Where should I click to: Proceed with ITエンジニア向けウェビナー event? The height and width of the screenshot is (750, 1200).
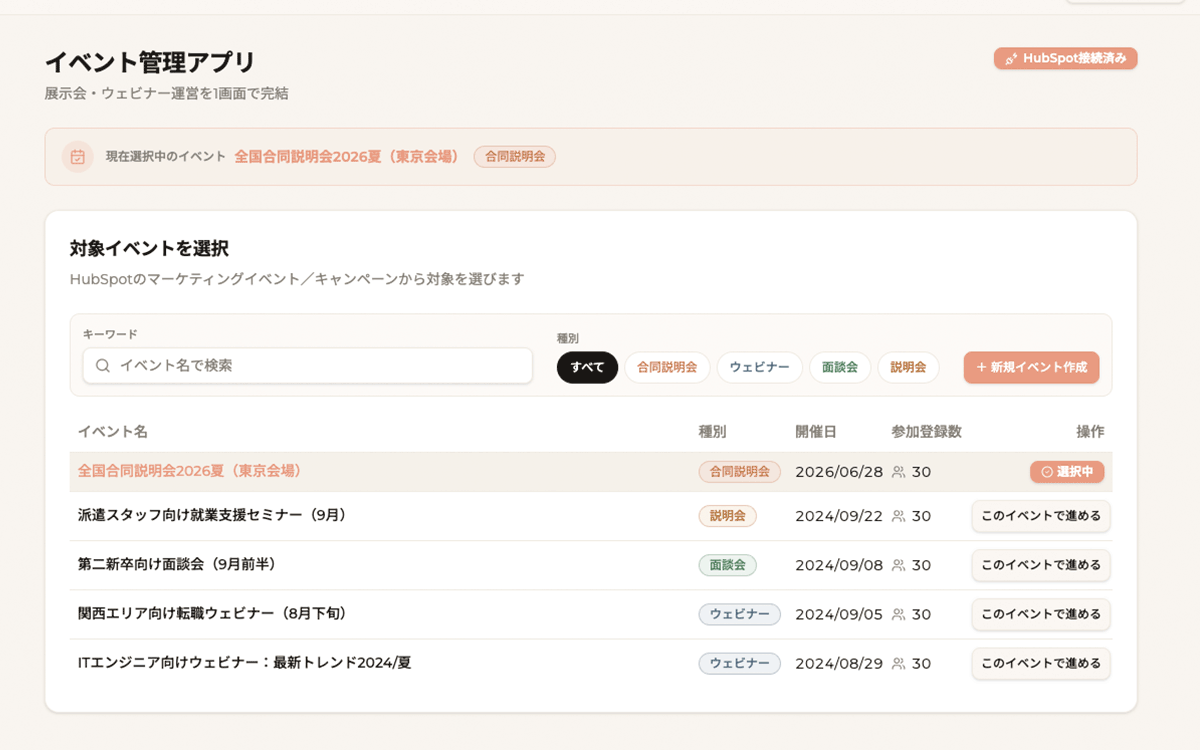[1041, 663]
